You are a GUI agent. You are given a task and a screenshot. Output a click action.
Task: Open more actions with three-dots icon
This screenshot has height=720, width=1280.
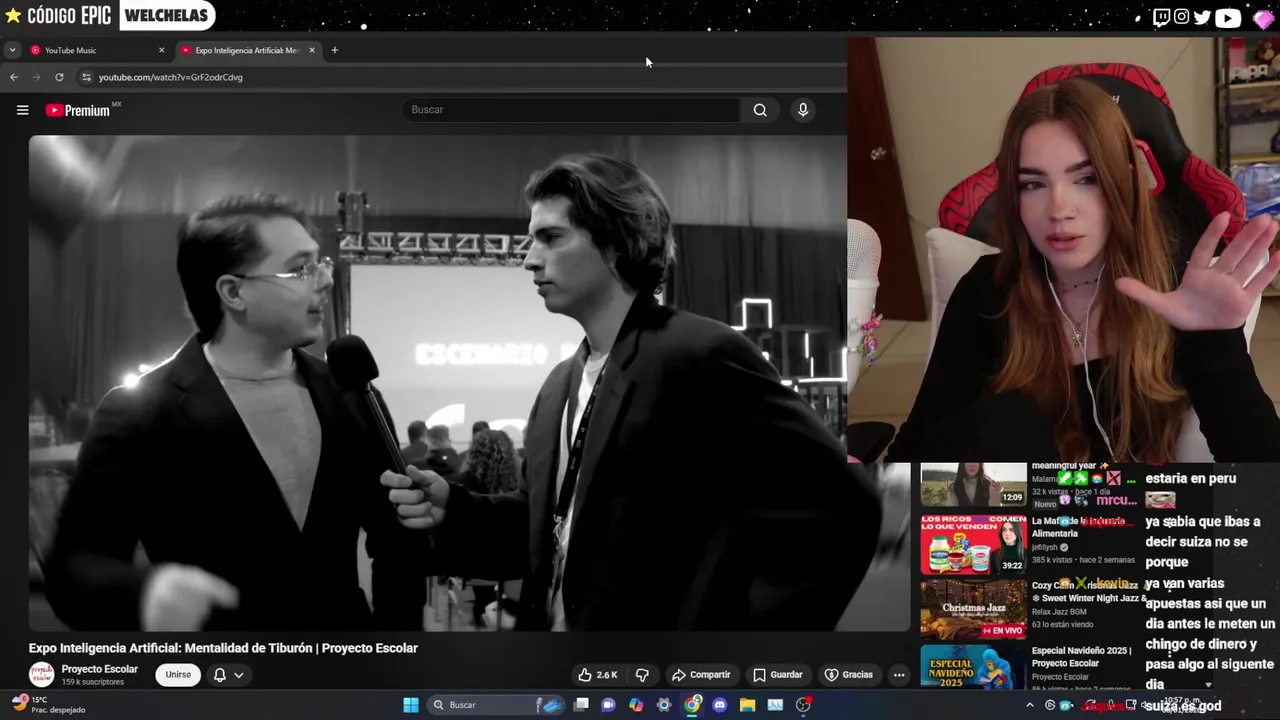(898, 675)
